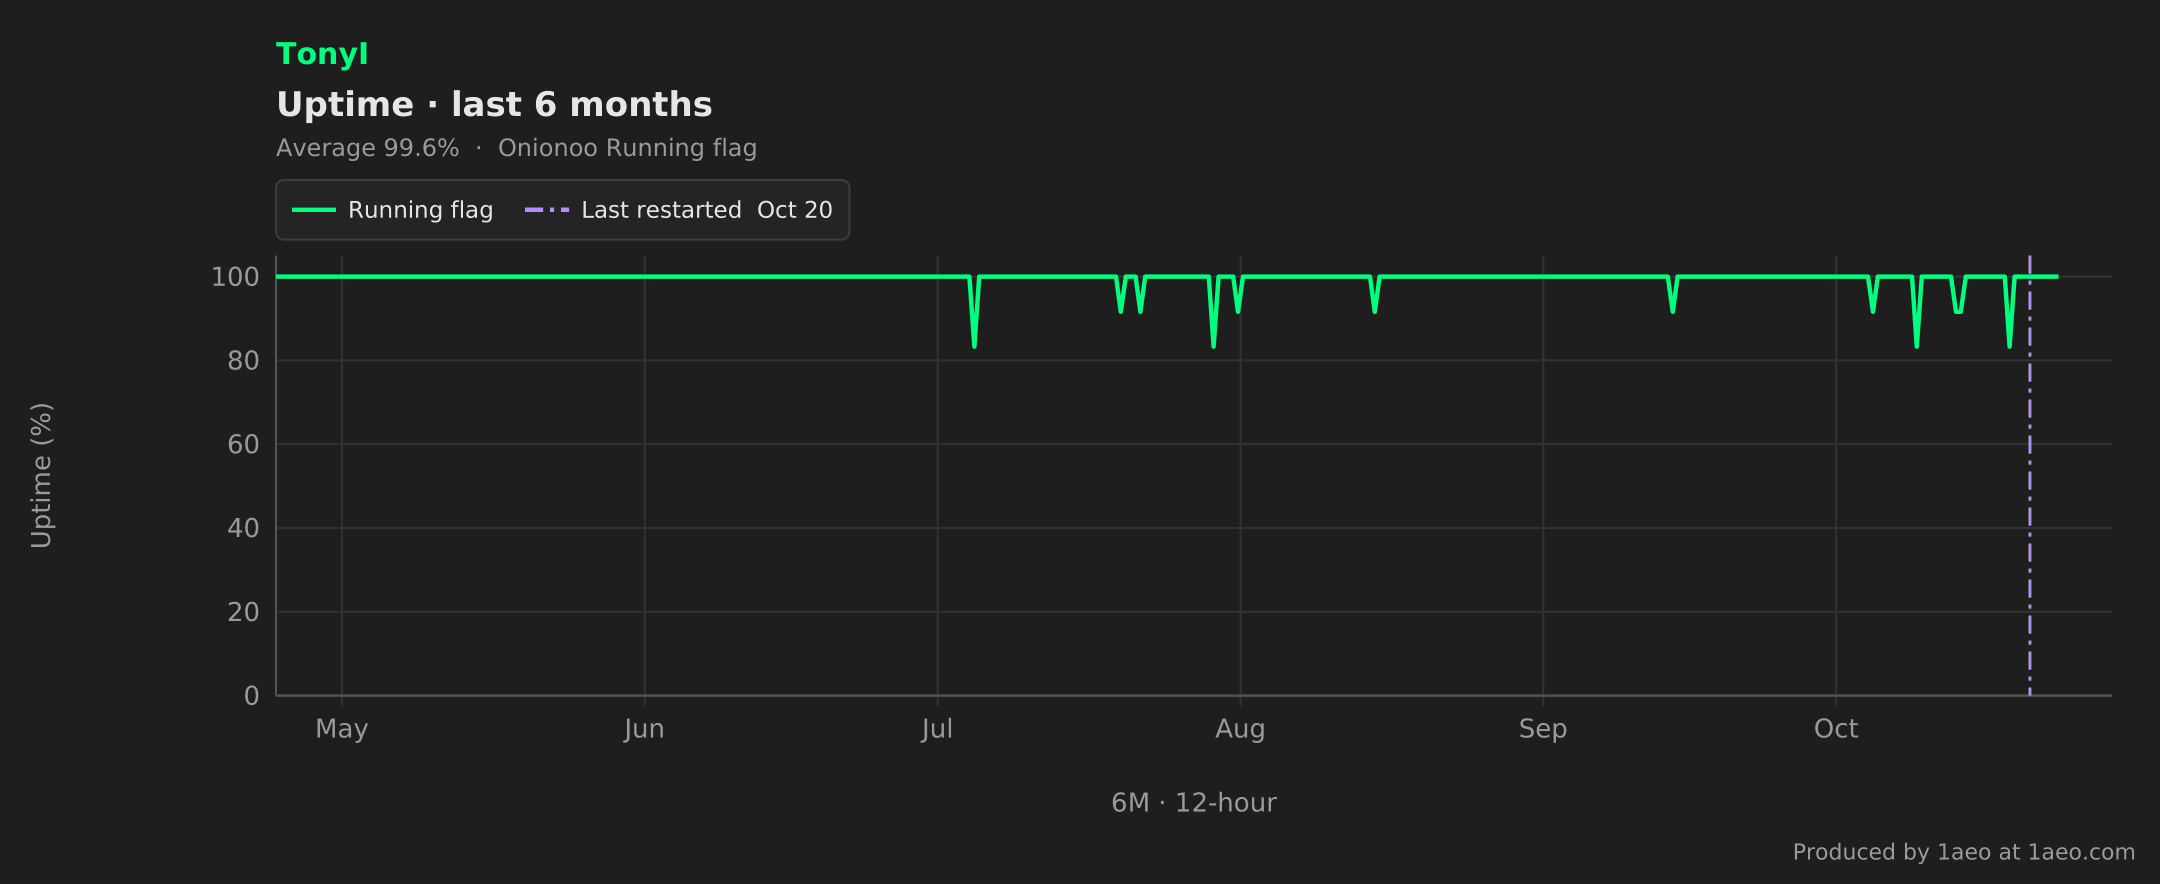Viewport: 2160px width, 884px height.
Task: Click the relay name 'Tonyl'
Action: pos(322,54)
